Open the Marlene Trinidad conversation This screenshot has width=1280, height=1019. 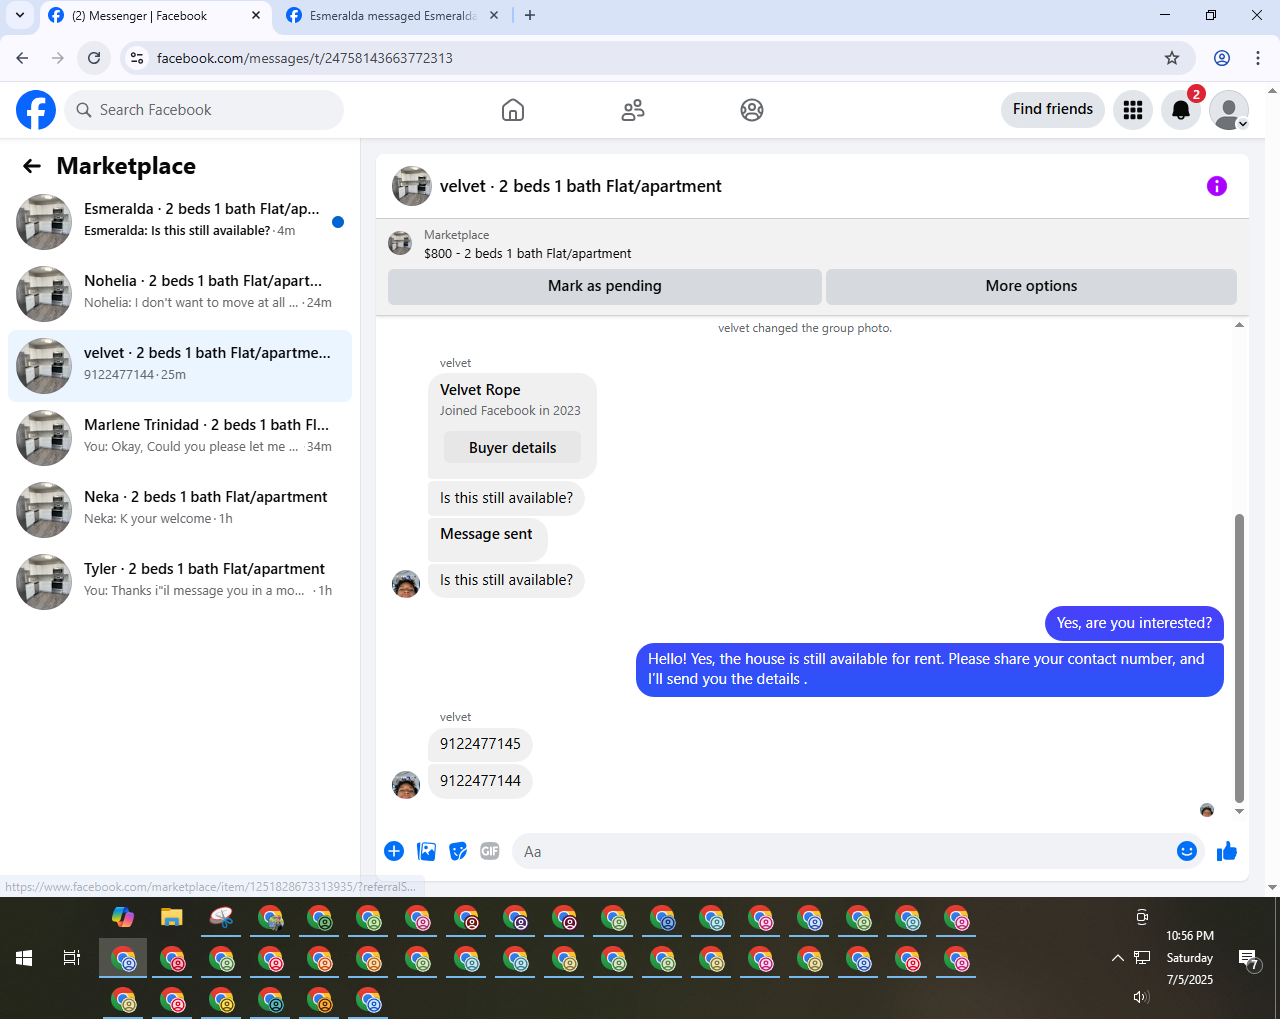[180, 438]
